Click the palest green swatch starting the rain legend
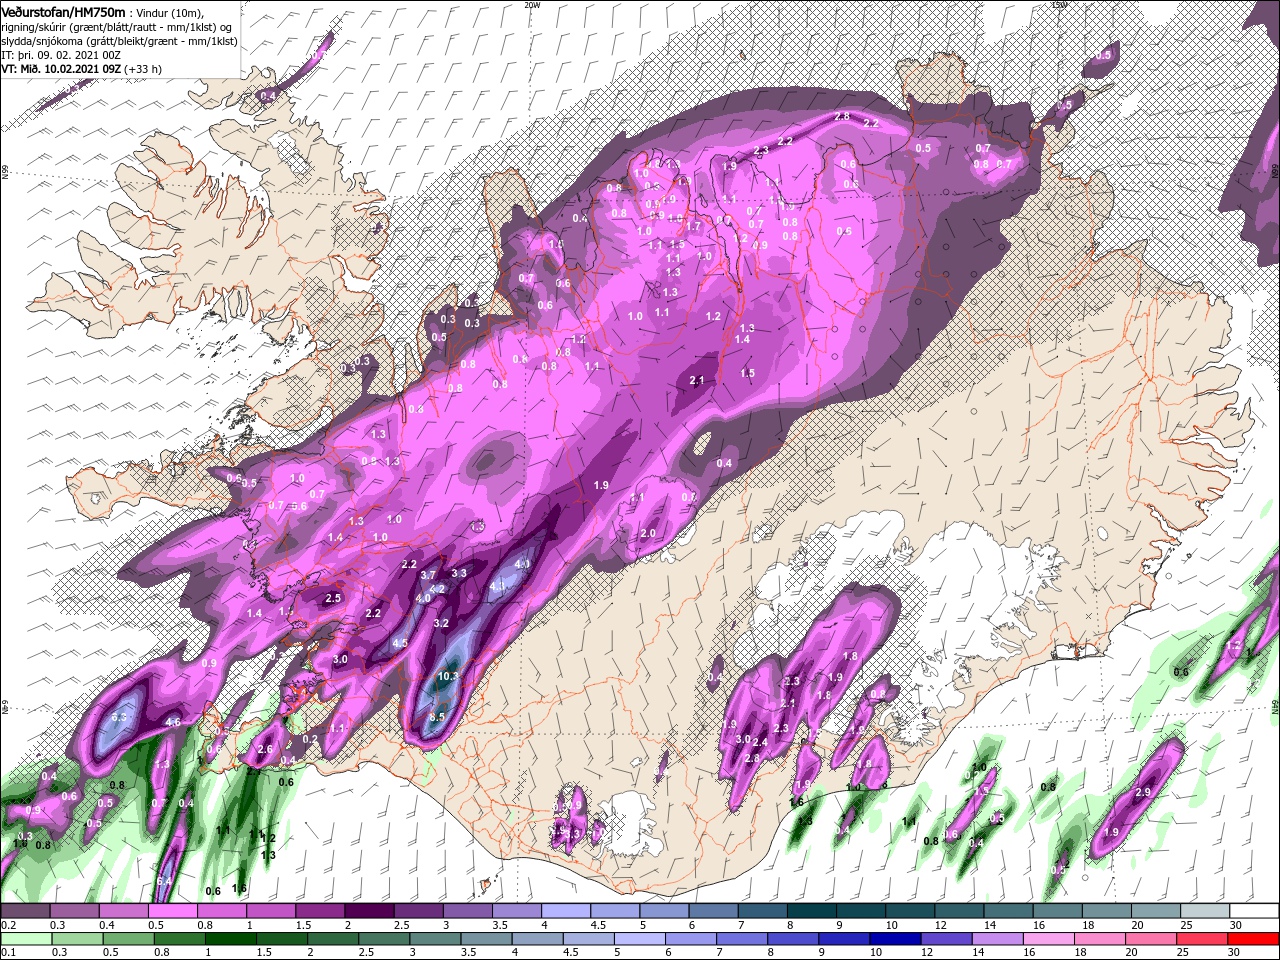 point(25,938)
